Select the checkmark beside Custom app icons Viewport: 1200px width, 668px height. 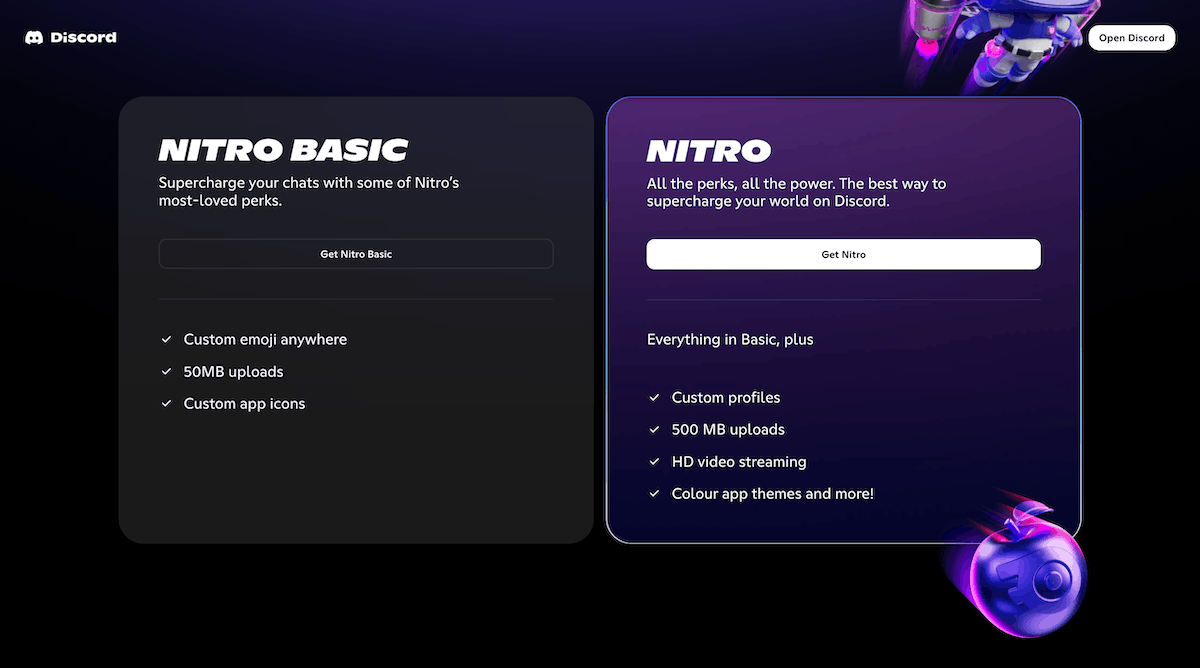[166, 404]
